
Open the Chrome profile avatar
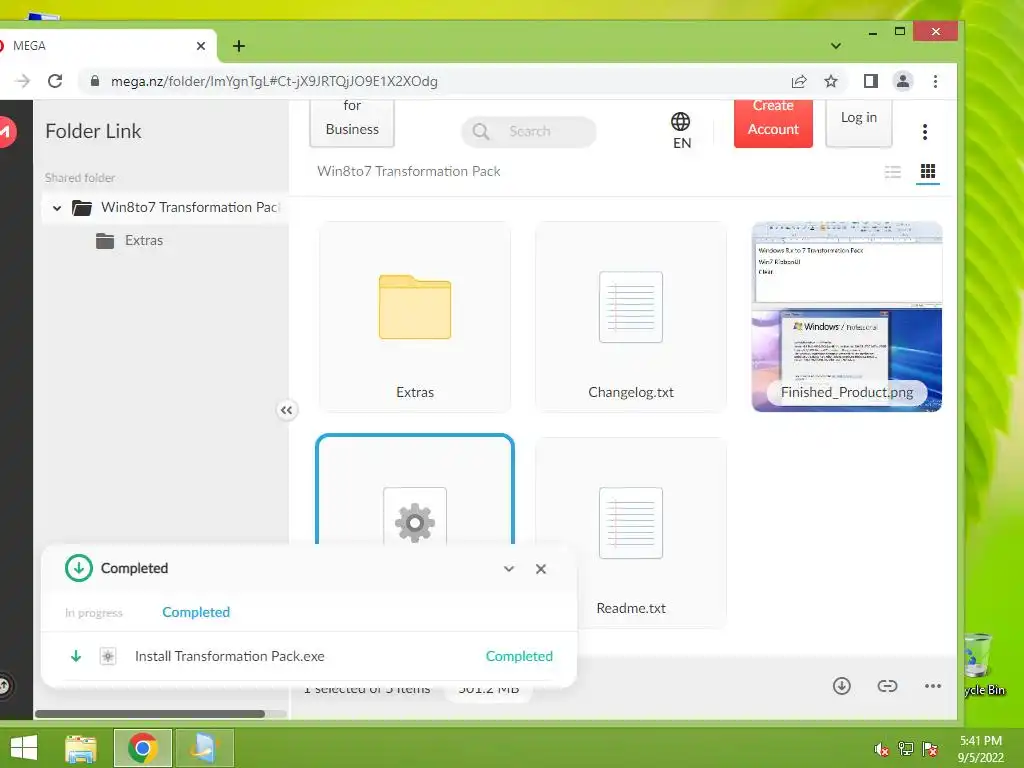click(x=903, y=81)
